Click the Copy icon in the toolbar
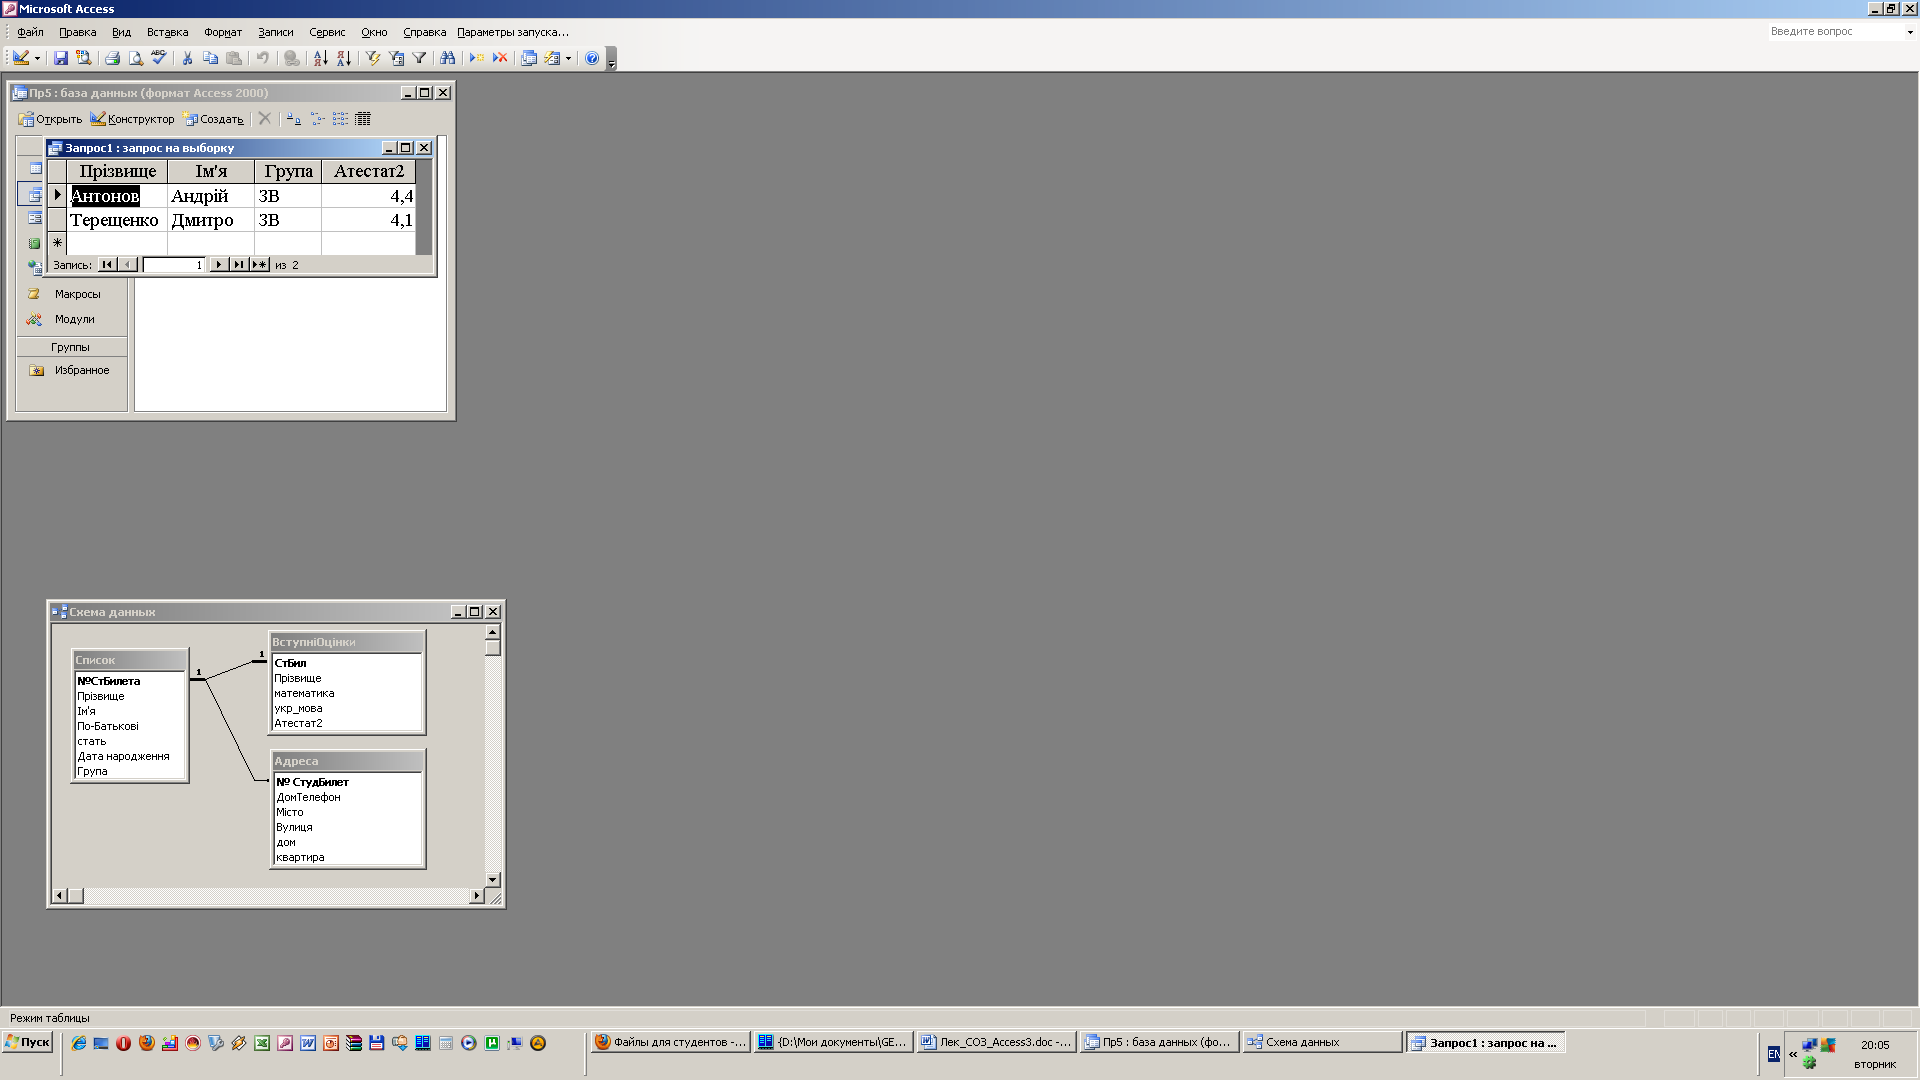This screenshot has height=1080, width=1920. tap(210, 58)
